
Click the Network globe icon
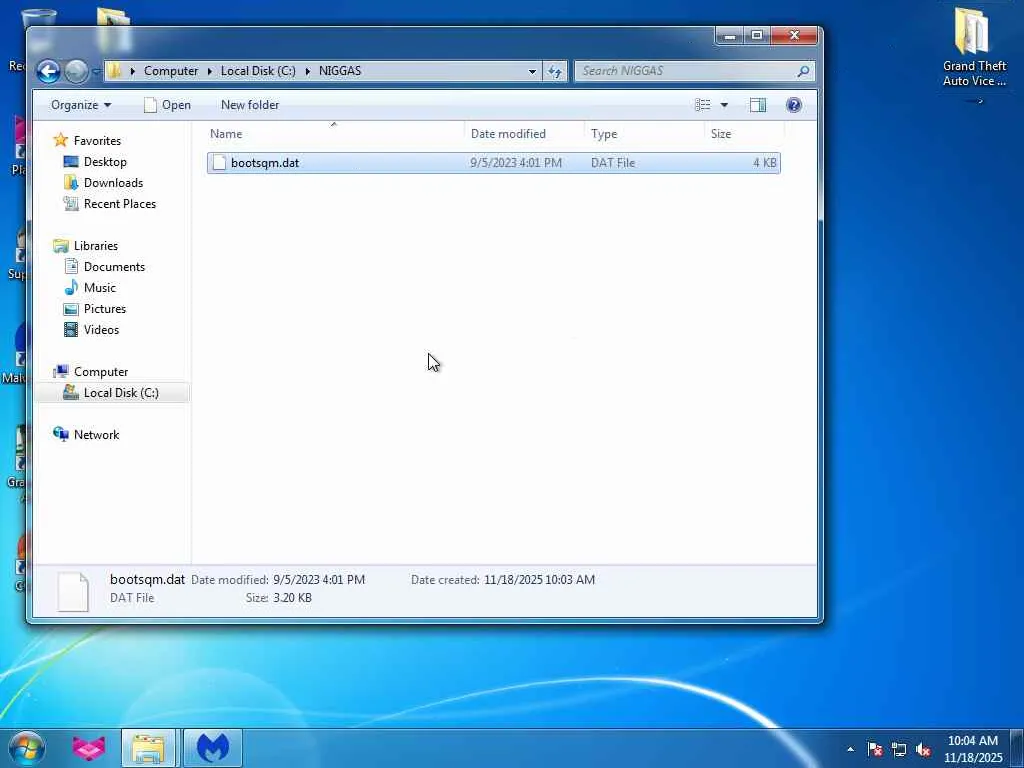point(61,434)
